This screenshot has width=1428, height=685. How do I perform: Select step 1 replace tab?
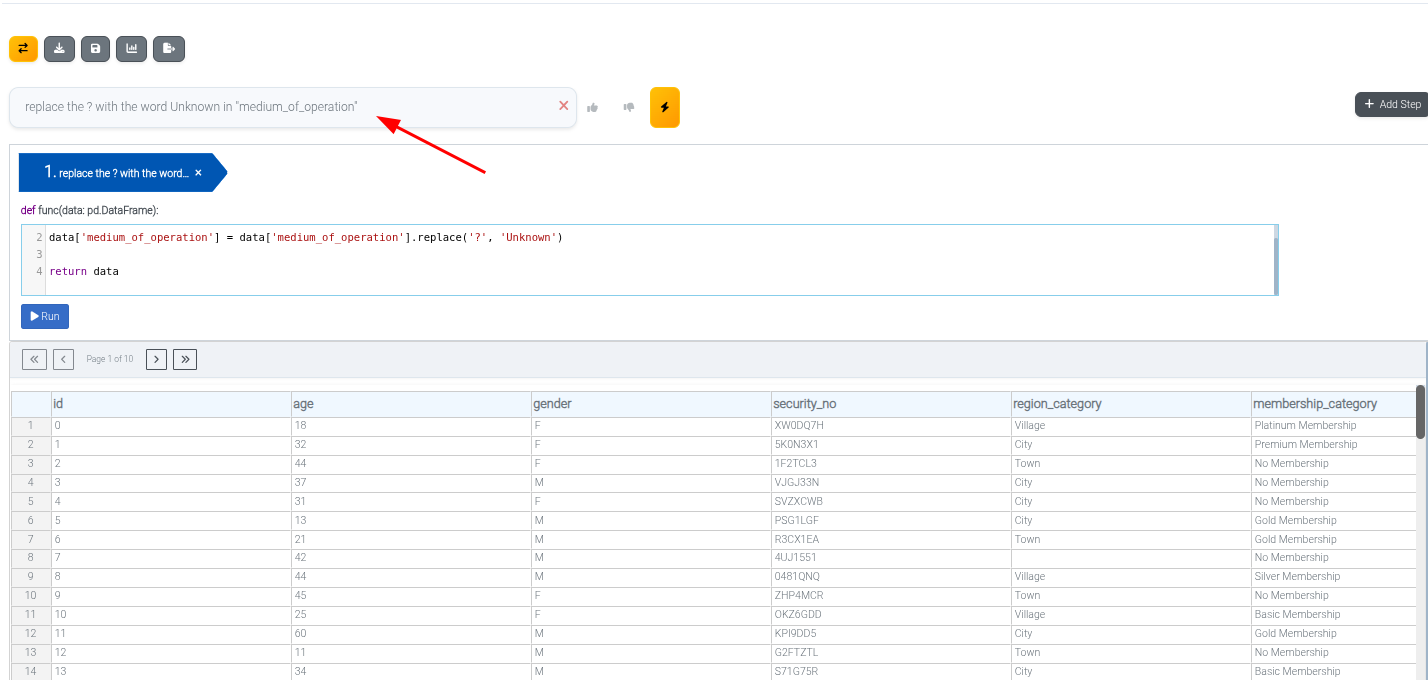click(x=115, y=173)
